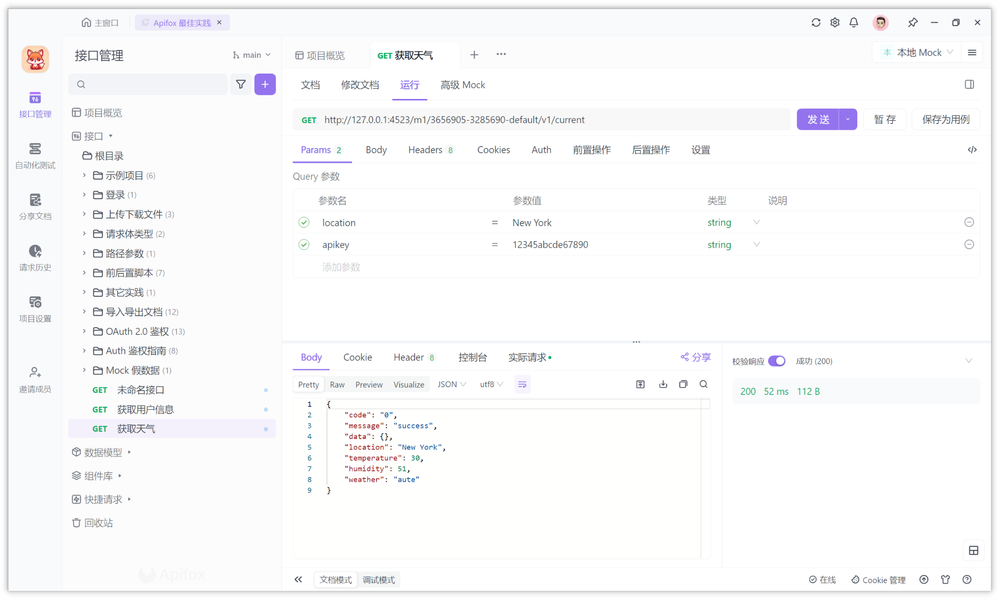Viewport: 1000px width, 601px height.
Task: Download the response body
Action: click(663, 384)
